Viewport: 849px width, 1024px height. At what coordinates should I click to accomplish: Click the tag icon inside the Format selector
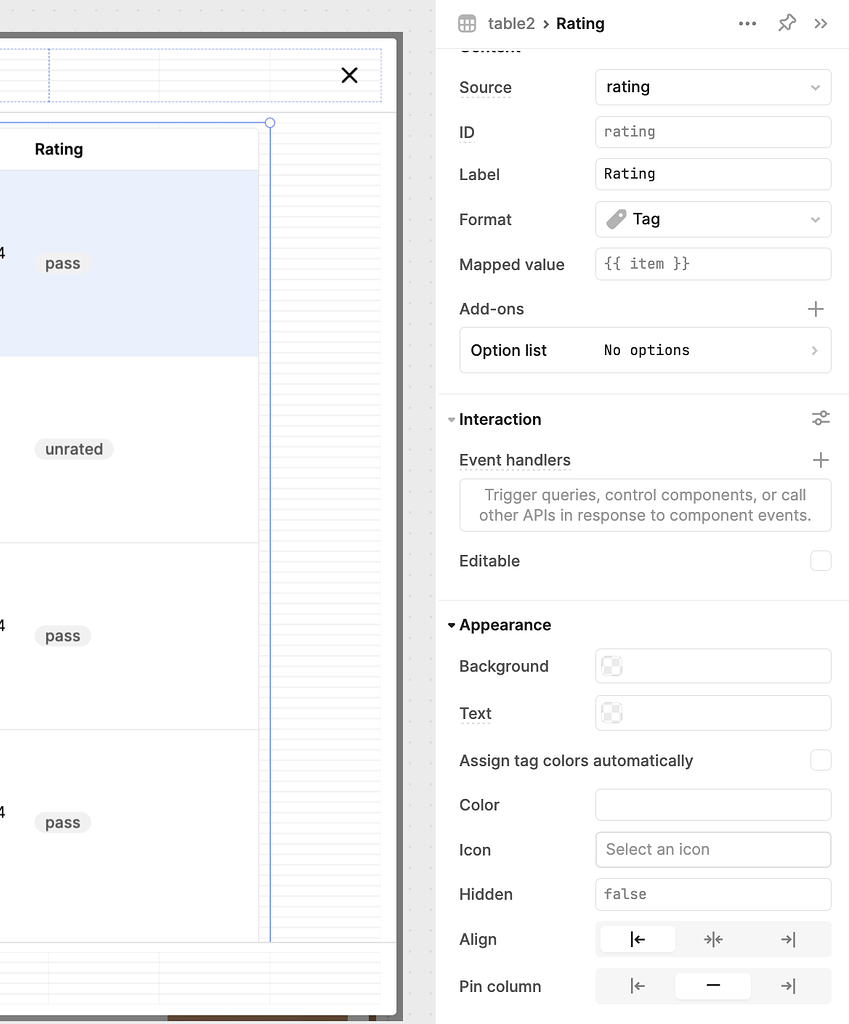click(x=616, y=219)
